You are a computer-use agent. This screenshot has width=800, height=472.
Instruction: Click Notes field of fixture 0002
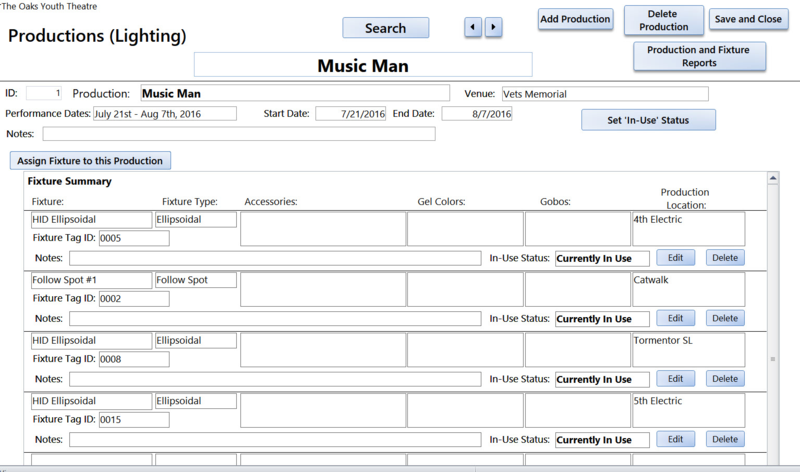pyautogui.click(x=275, y=318)
